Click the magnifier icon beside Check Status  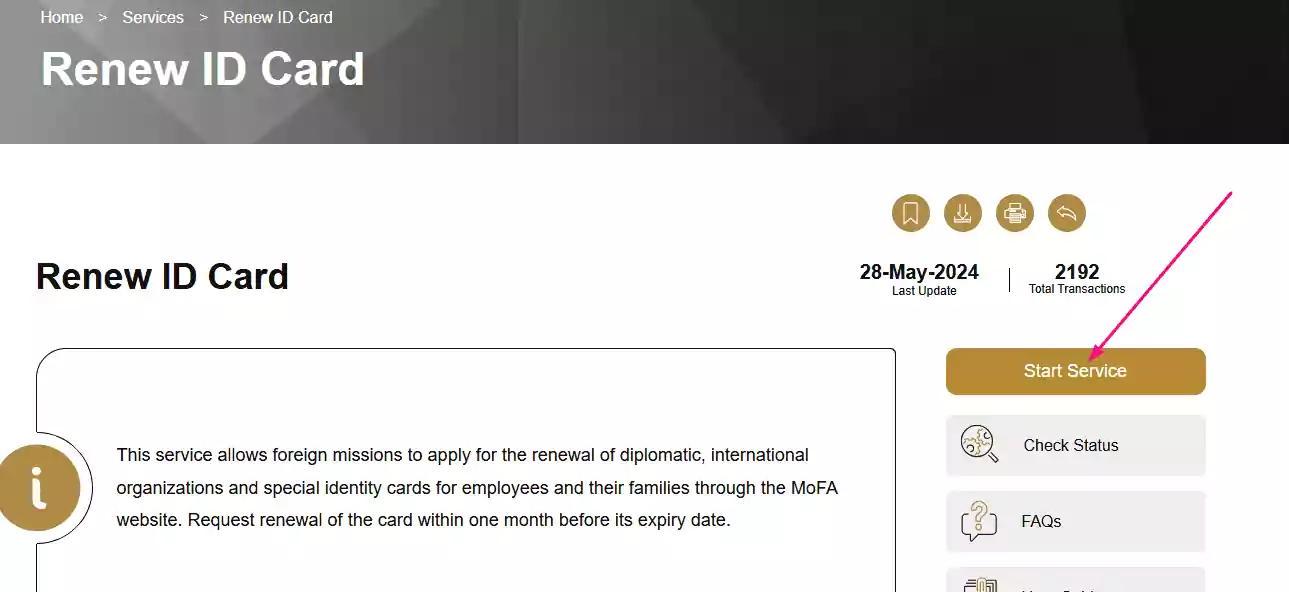tap(979, 444)
